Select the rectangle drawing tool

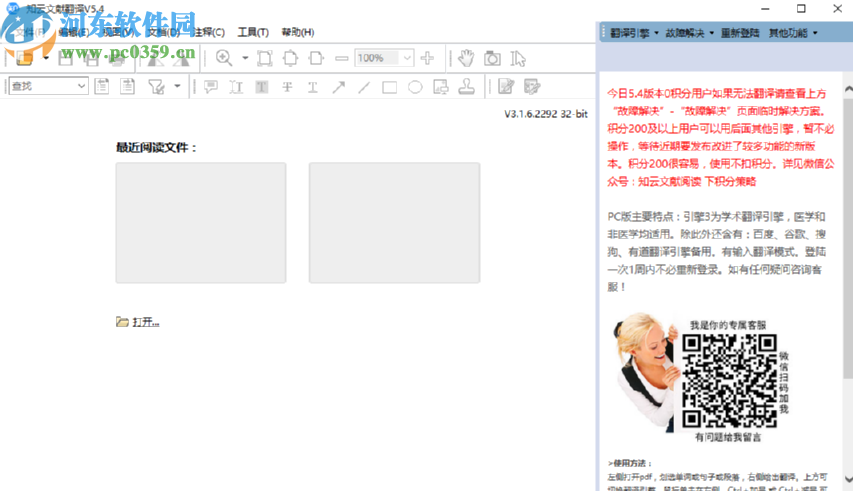390,87
